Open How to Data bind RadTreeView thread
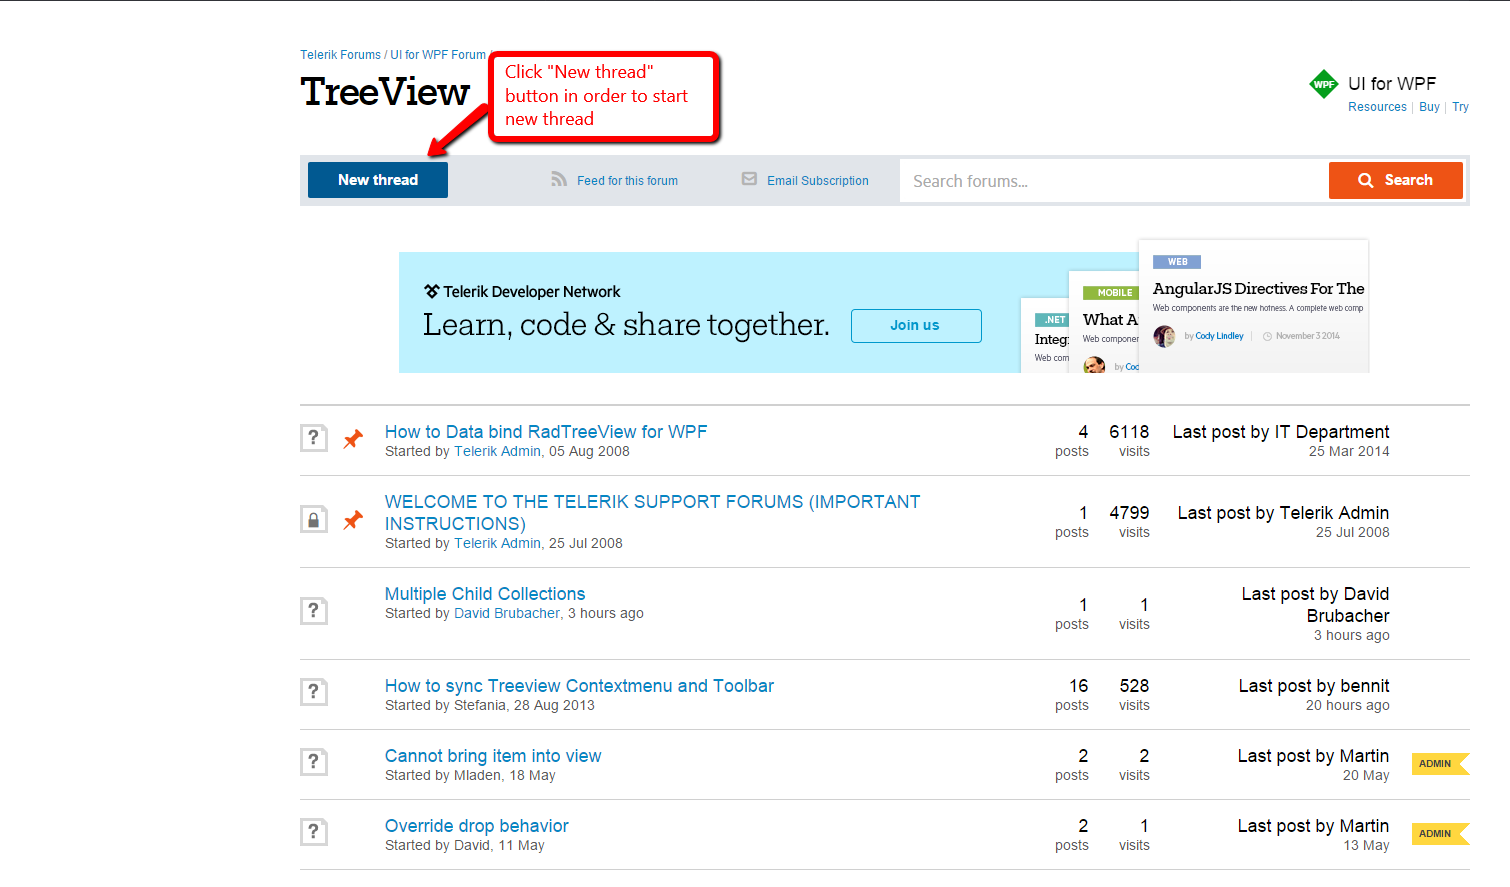 [546, 432]
